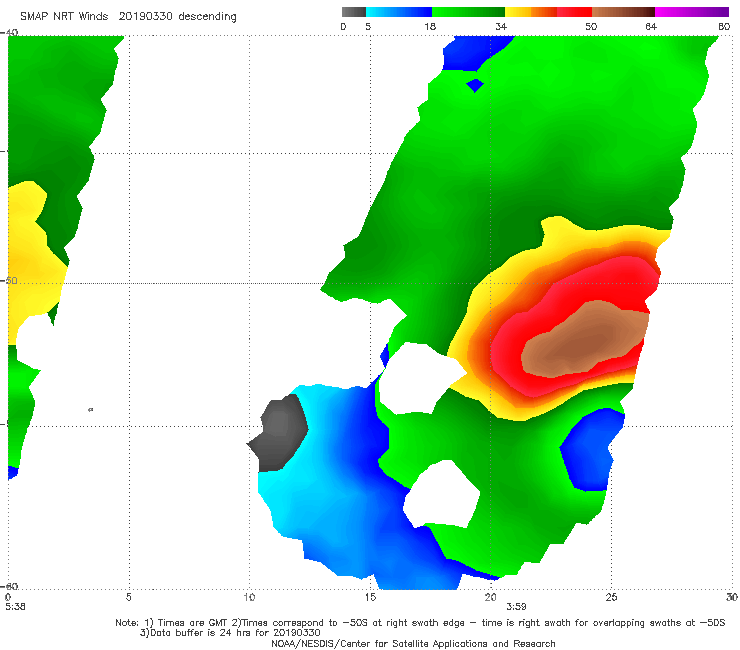This screenshot has height=650, width=740.
Task: Click the note line 'Data buffer is 24 hrs'
Action: (x=230, y=633)
